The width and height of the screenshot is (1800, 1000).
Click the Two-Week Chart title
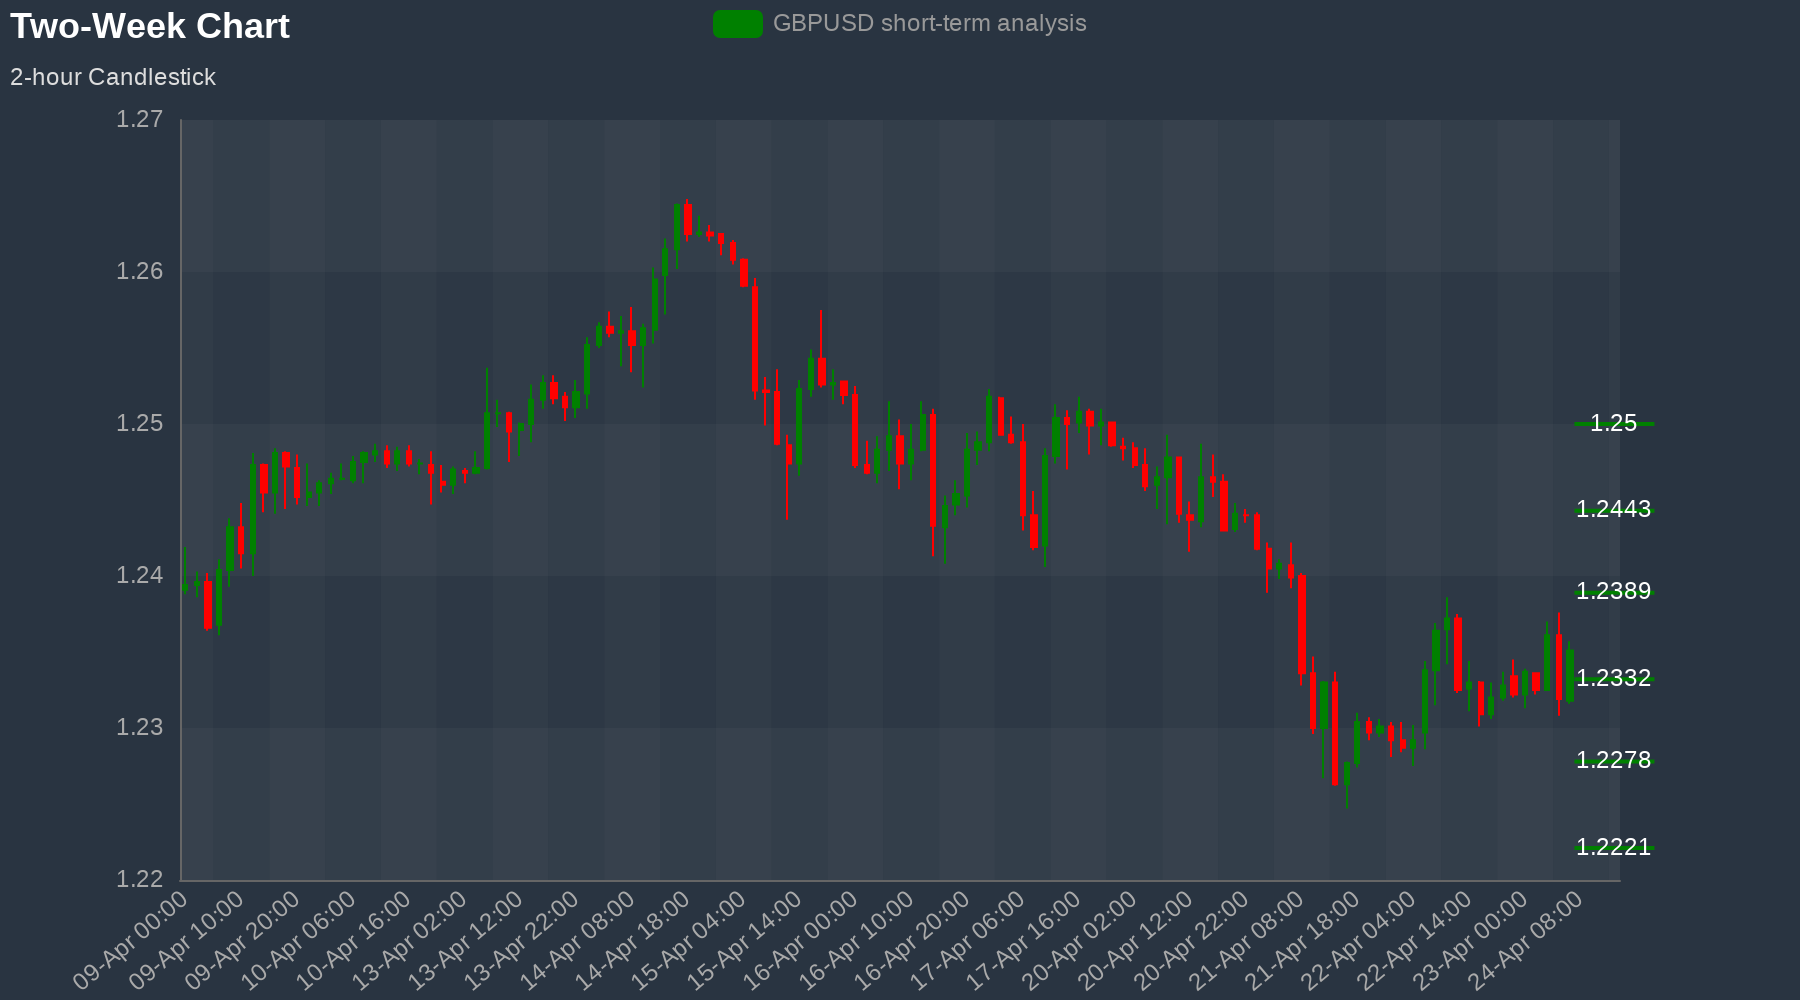point(150,26)
